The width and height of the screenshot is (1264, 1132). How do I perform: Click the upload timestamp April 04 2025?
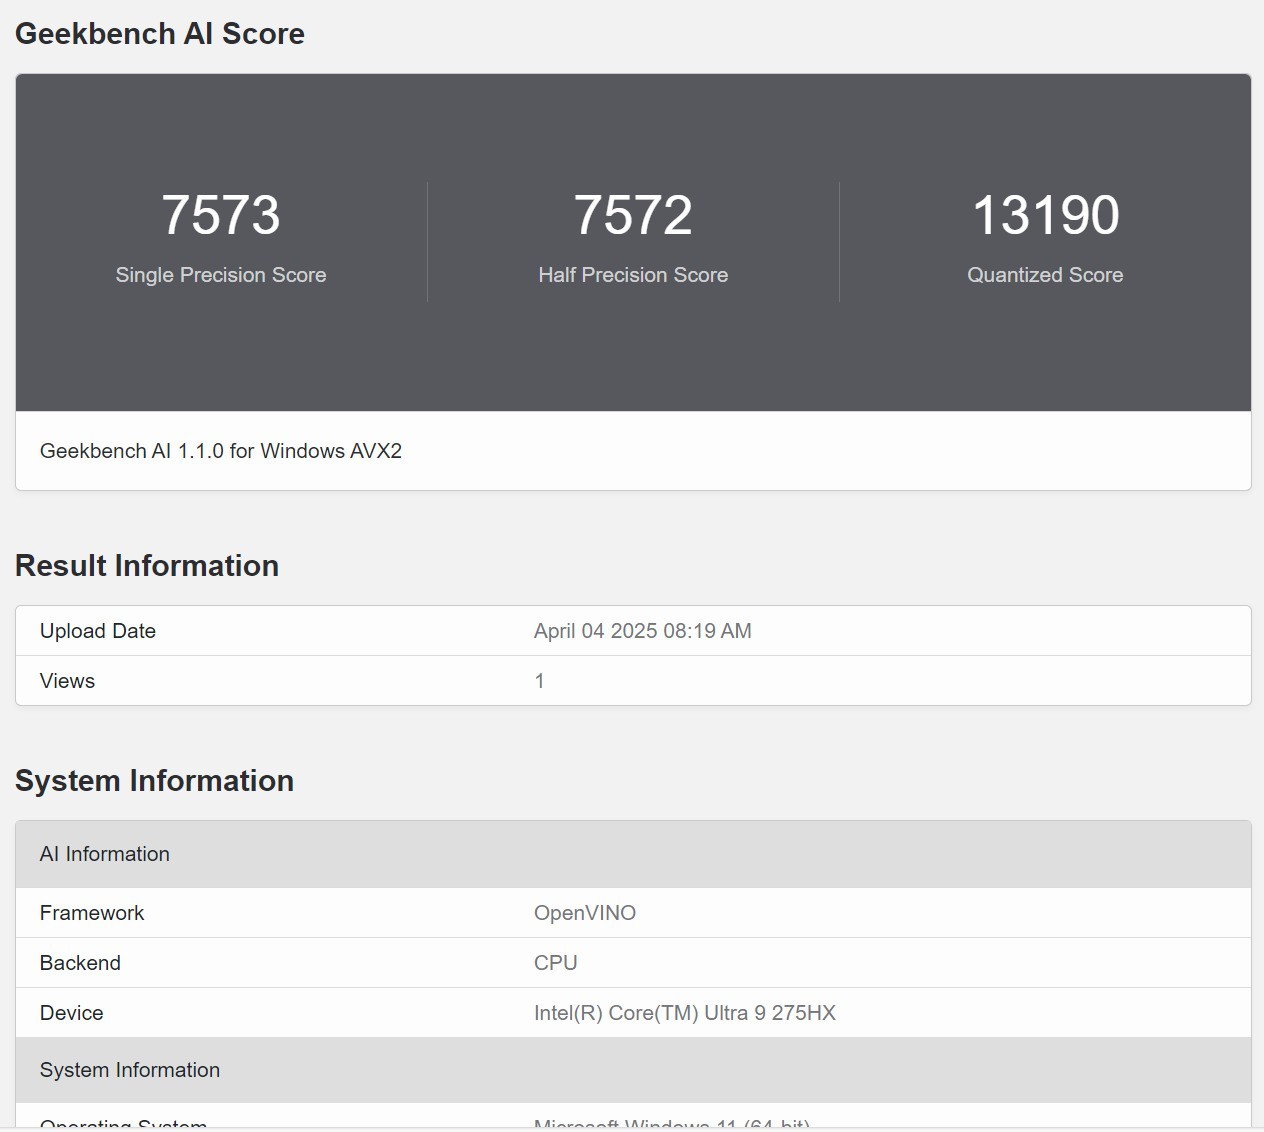click(642, 630)
